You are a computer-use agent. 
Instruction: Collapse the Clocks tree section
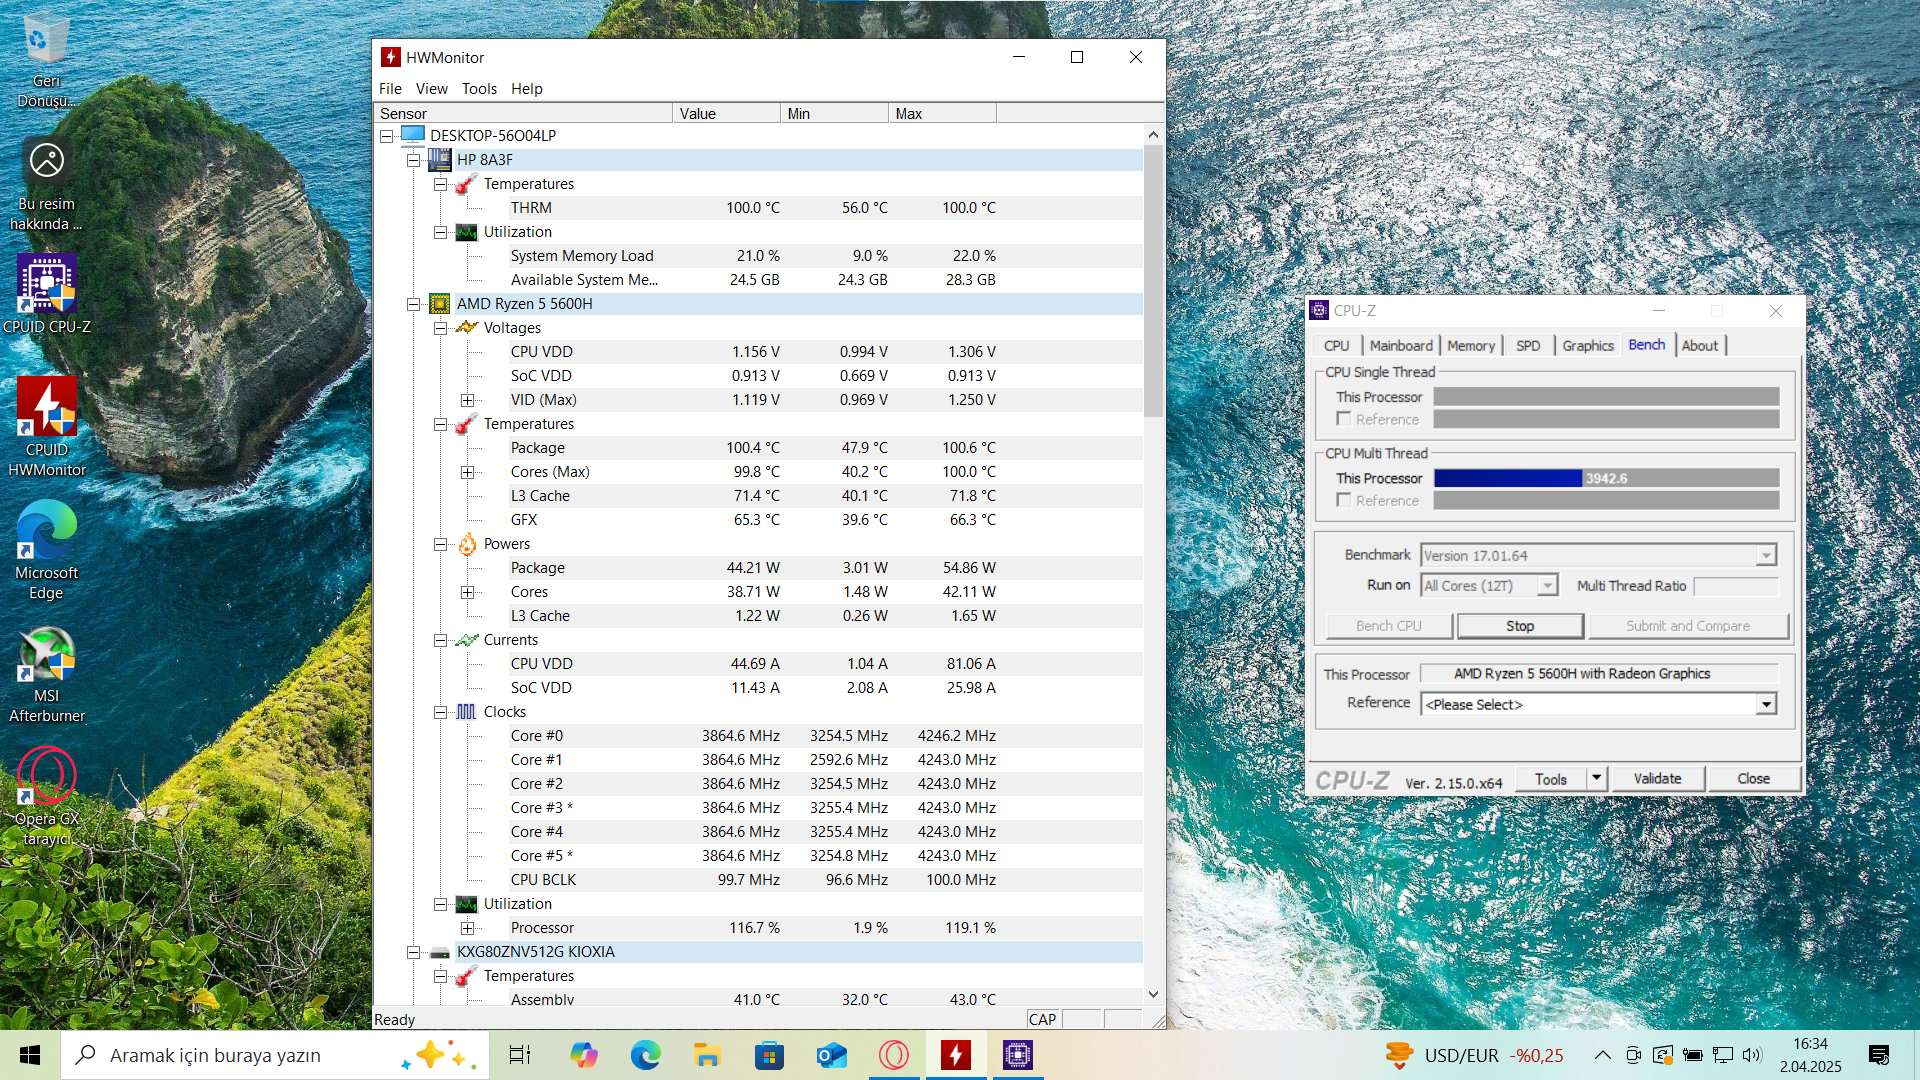tap(440, 712)
